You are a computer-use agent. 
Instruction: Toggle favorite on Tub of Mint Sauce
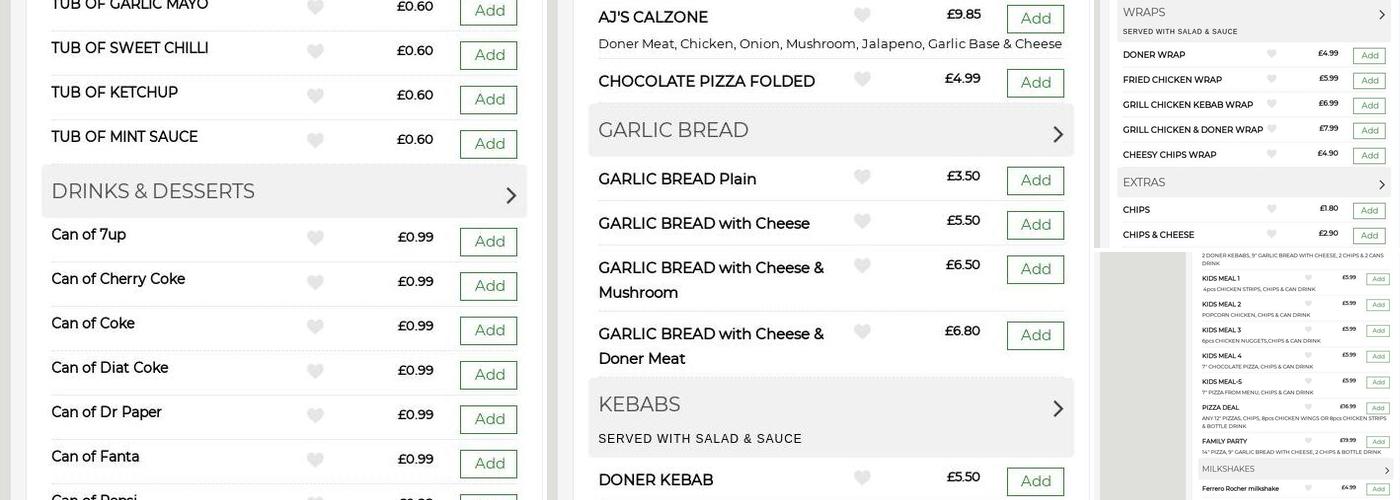click(315, 140)
